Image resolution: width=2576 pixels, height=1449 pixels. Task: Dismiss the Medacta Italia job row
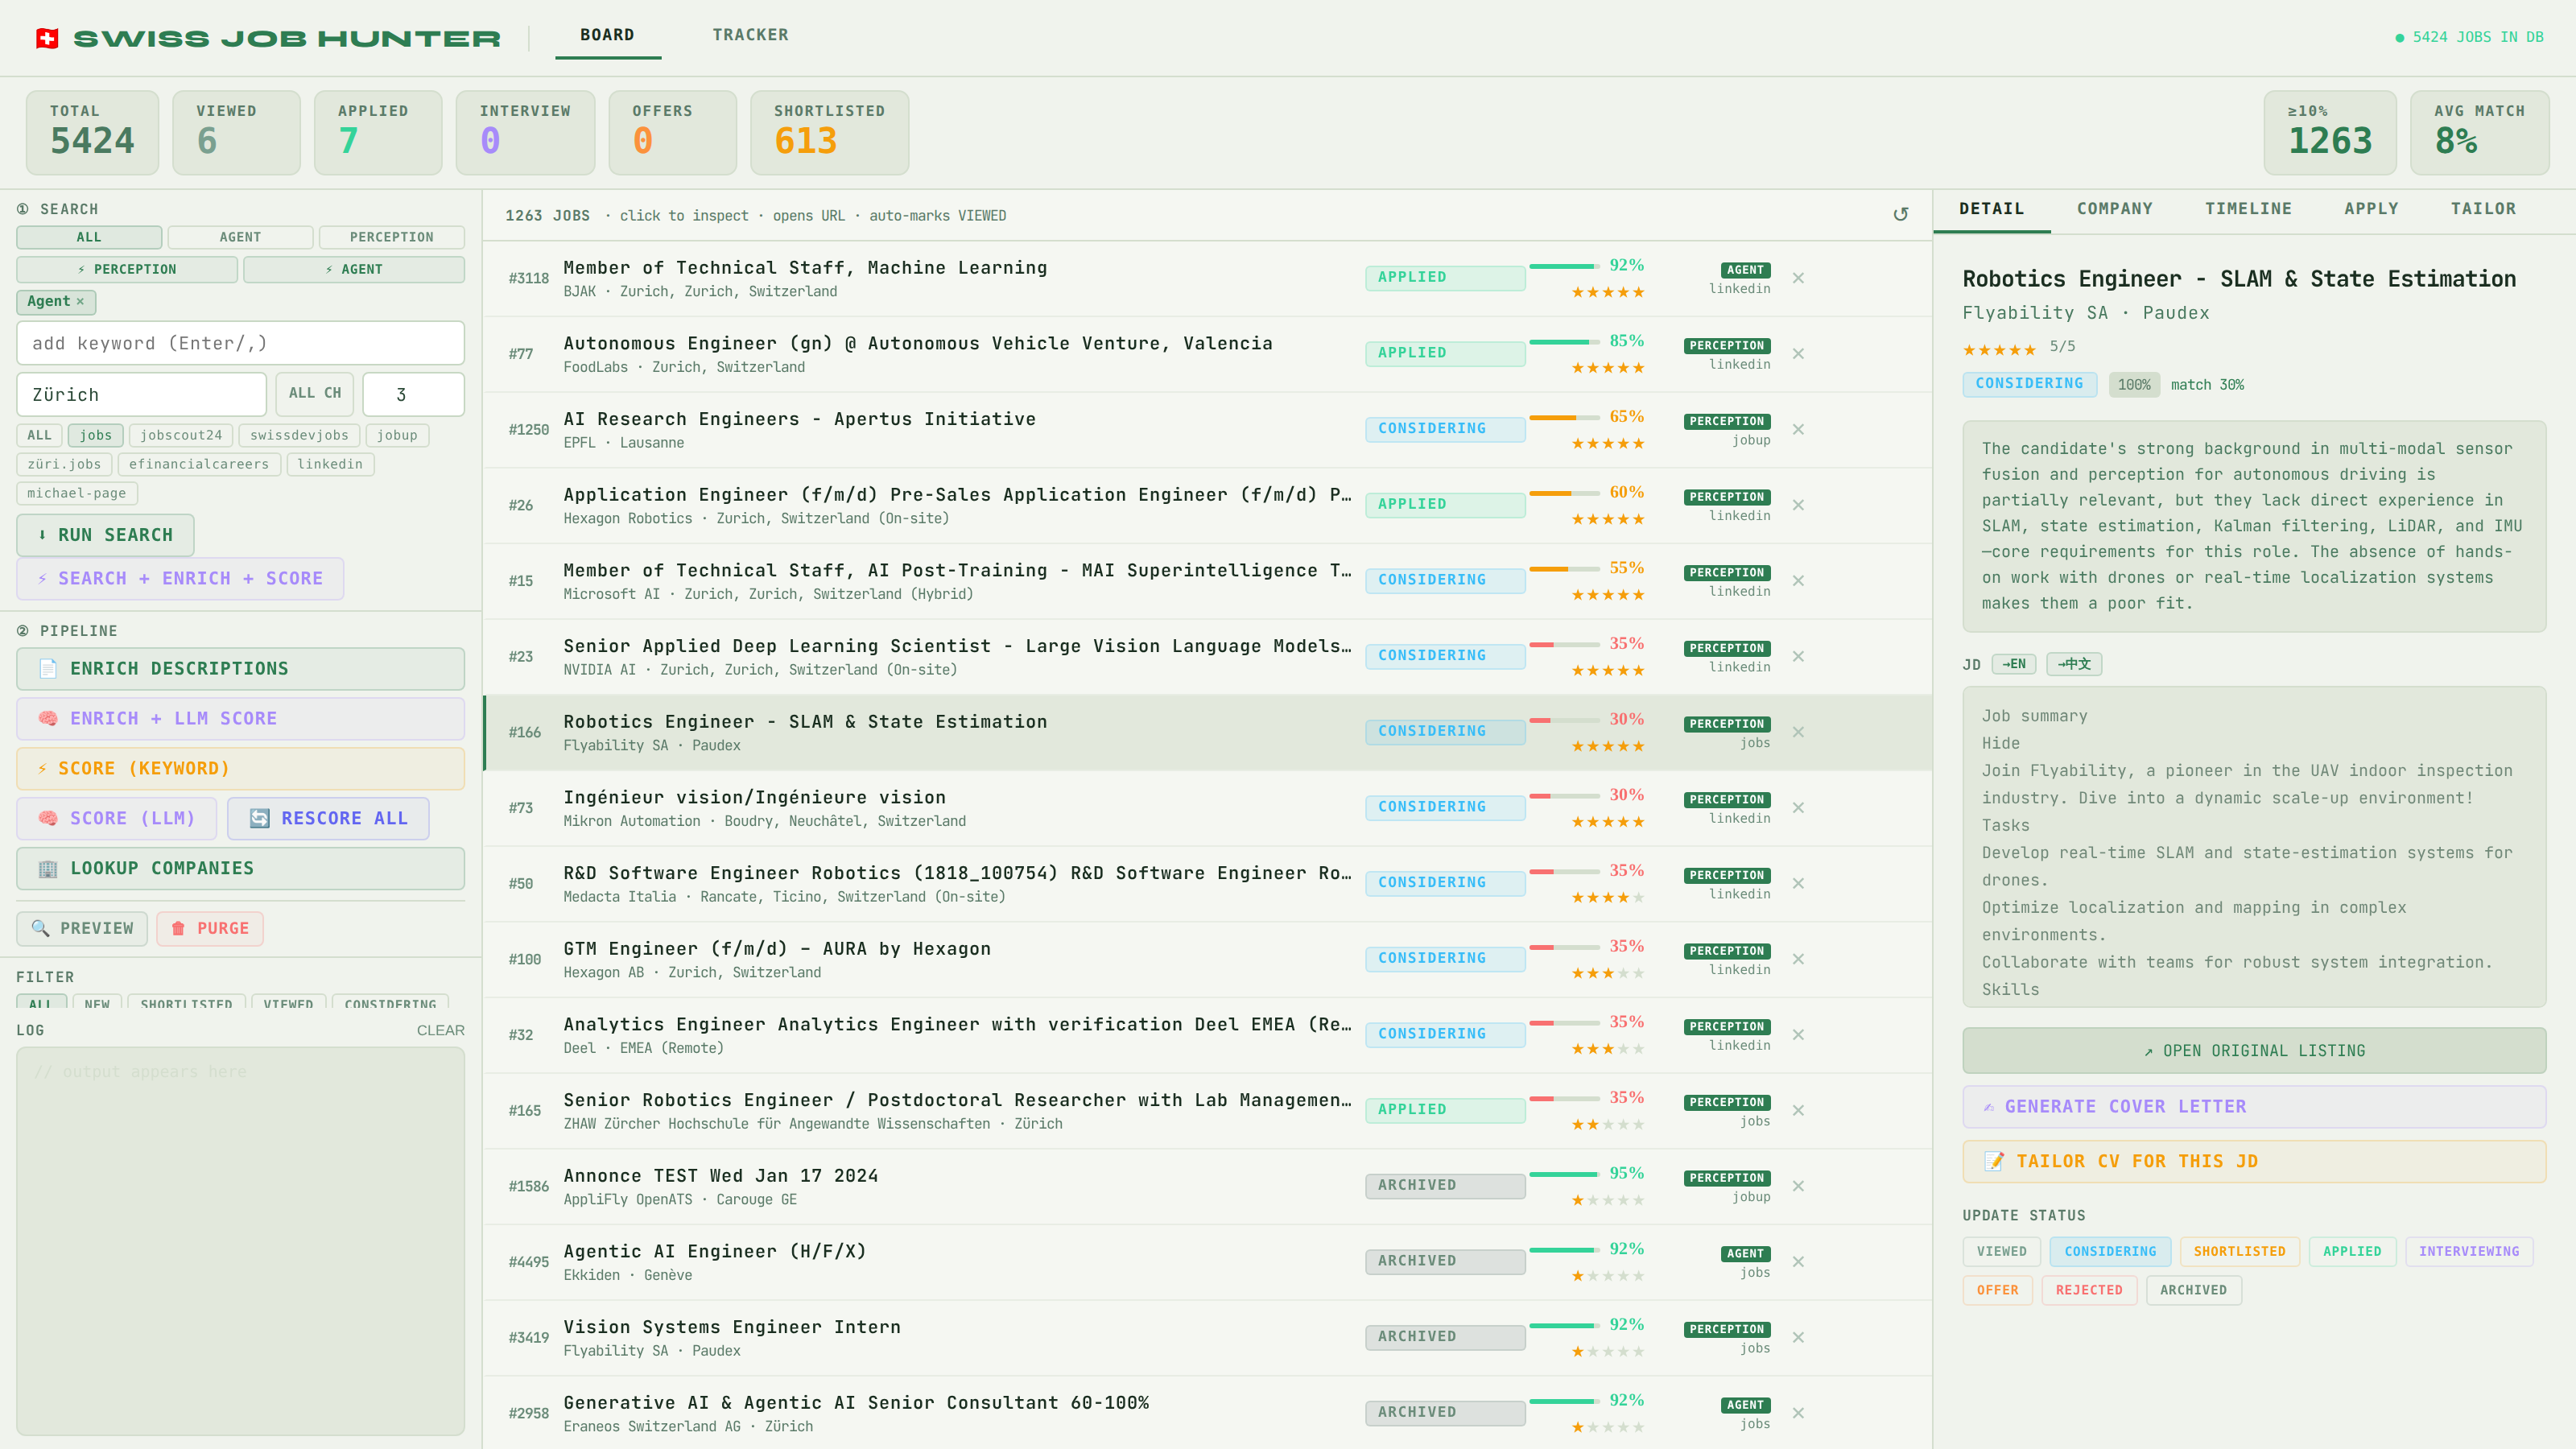[x=1798, y=884]
